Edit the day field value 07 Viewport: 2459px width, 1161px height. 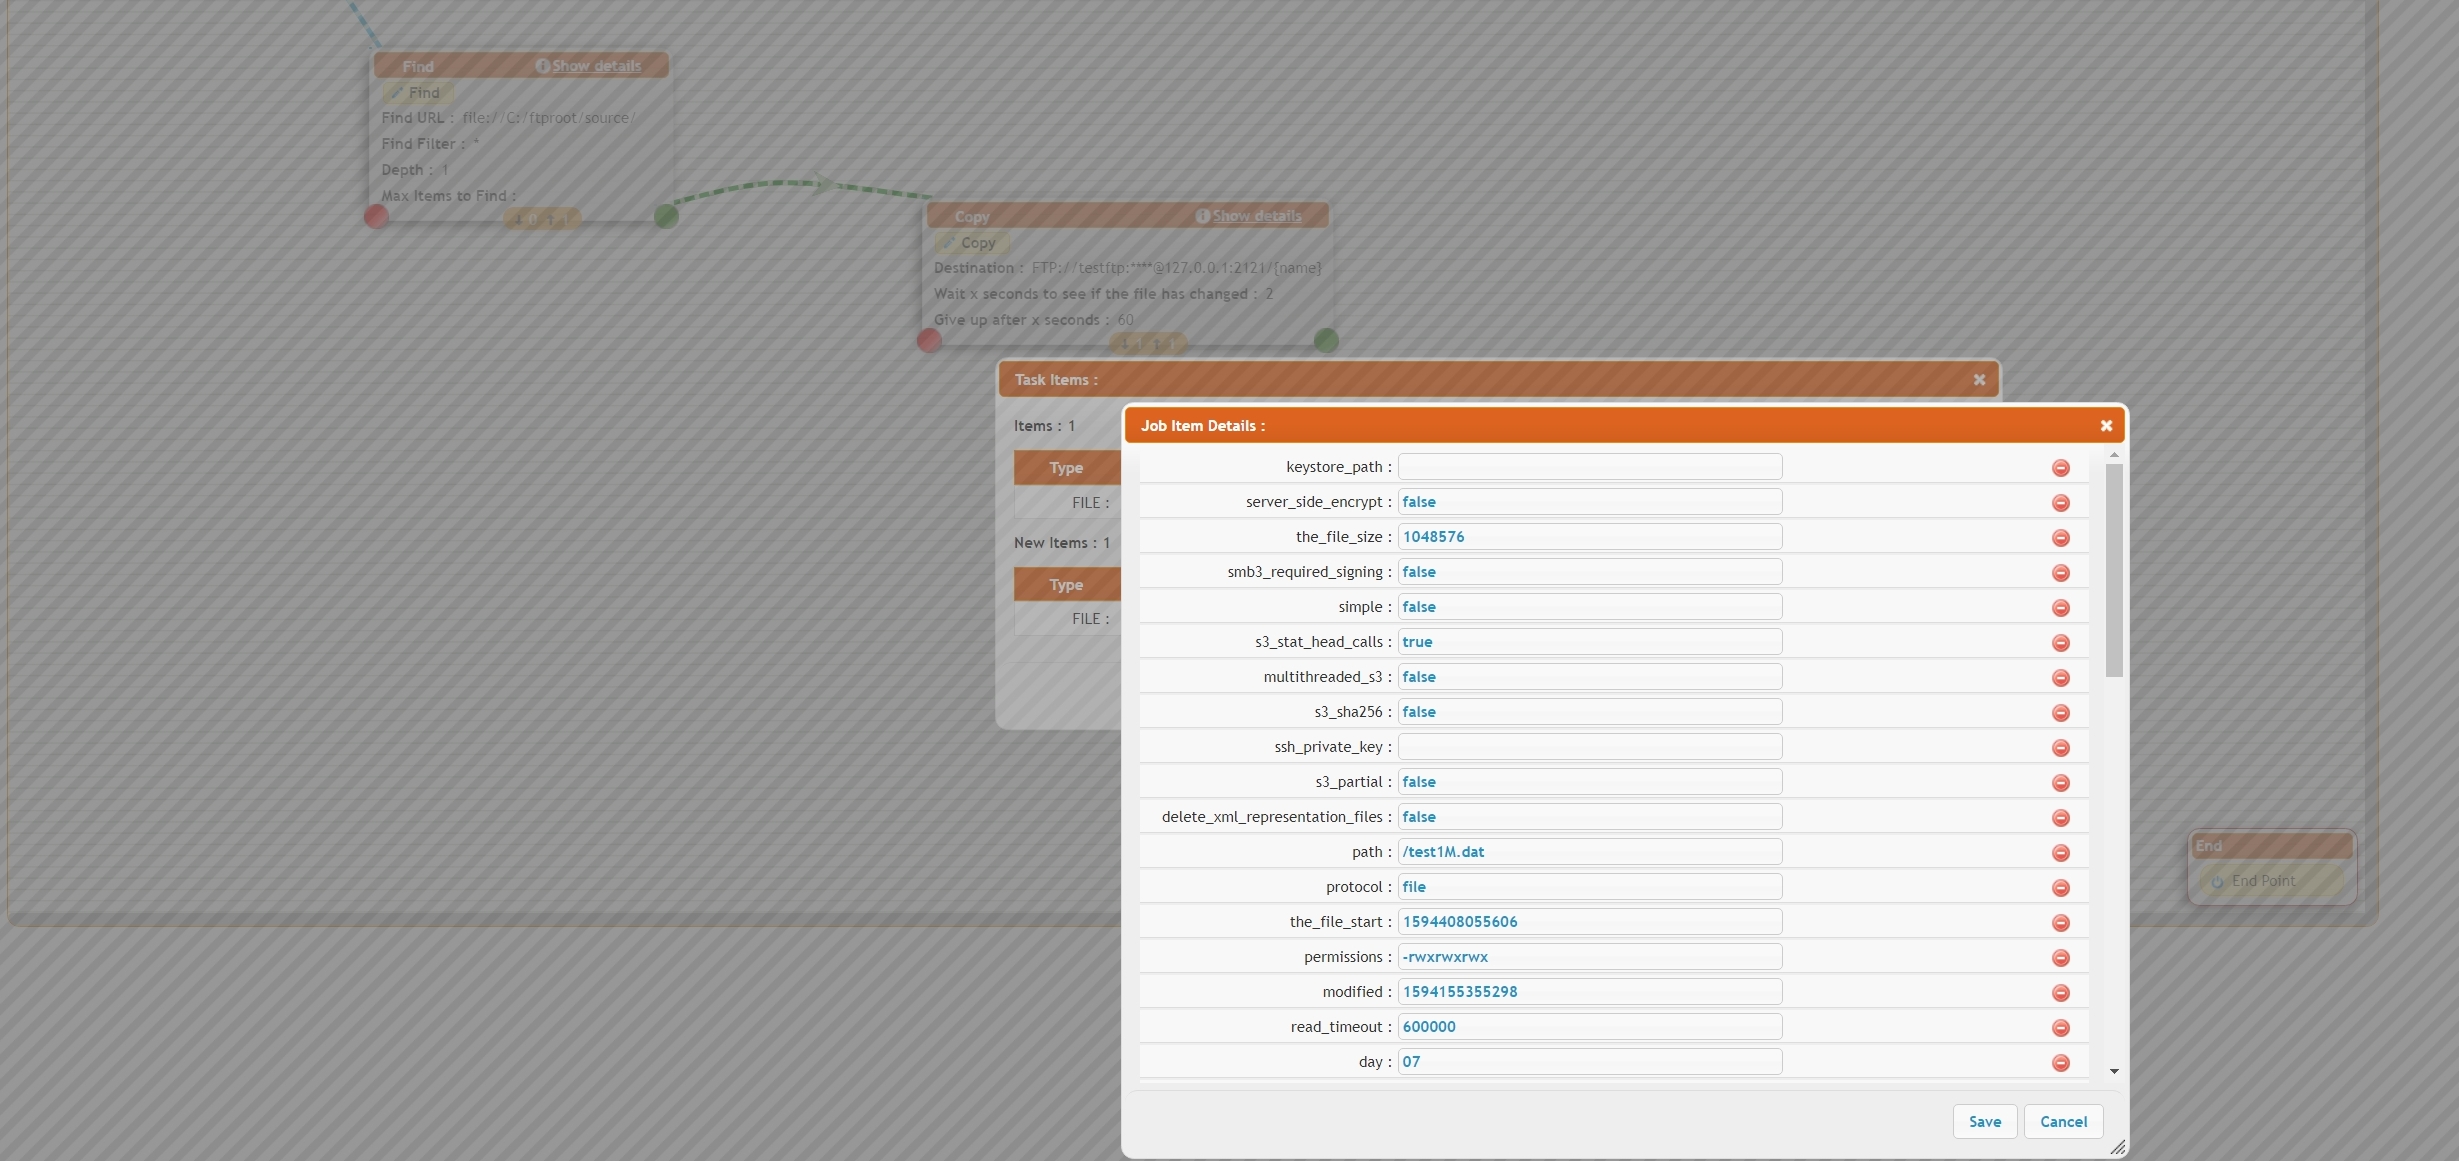pos(1589,1062)
